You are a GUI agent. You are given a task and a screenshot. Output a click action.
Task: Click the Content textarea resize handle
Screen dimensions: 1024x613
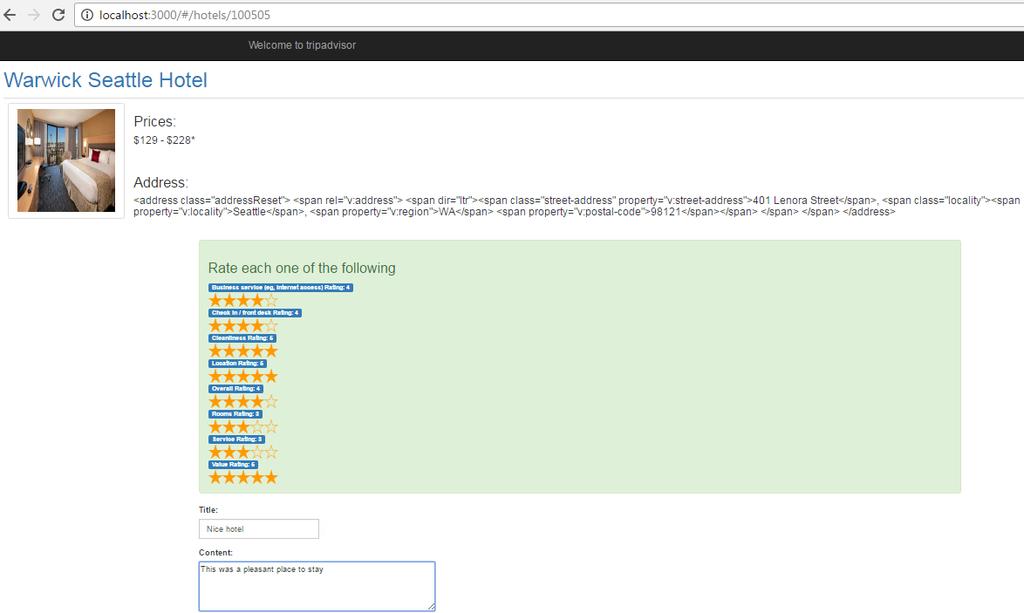pos(431,607)
